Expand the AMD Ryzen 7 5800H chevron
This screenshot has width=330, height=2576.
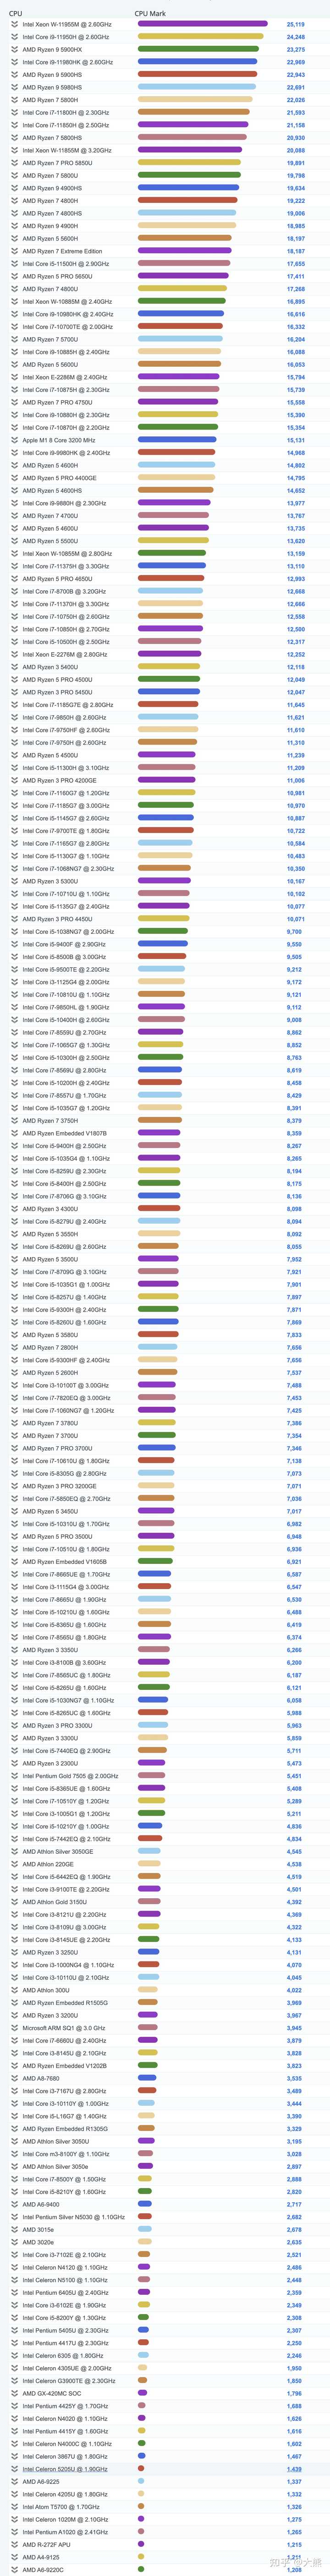click(x=14, y=100)
